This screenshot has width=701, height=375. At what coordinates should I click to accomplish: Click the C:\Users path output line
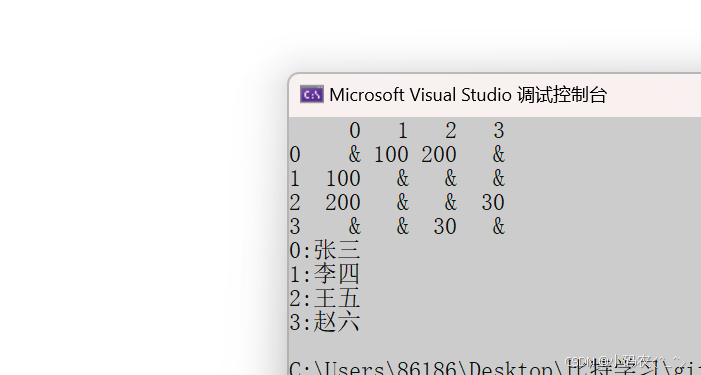pyautogui.click(x=495, y=367)
